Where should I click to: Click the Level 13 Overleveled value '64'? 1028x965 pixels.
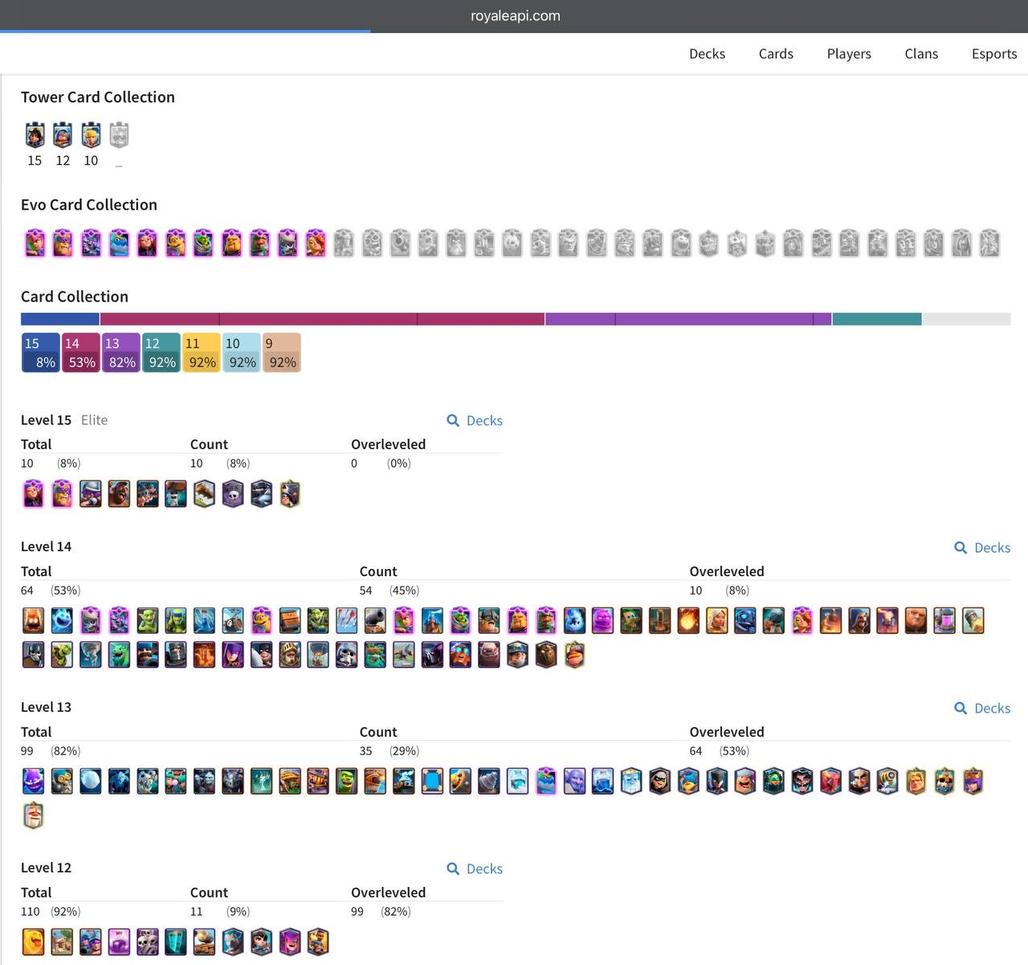[x=696, y=751]
